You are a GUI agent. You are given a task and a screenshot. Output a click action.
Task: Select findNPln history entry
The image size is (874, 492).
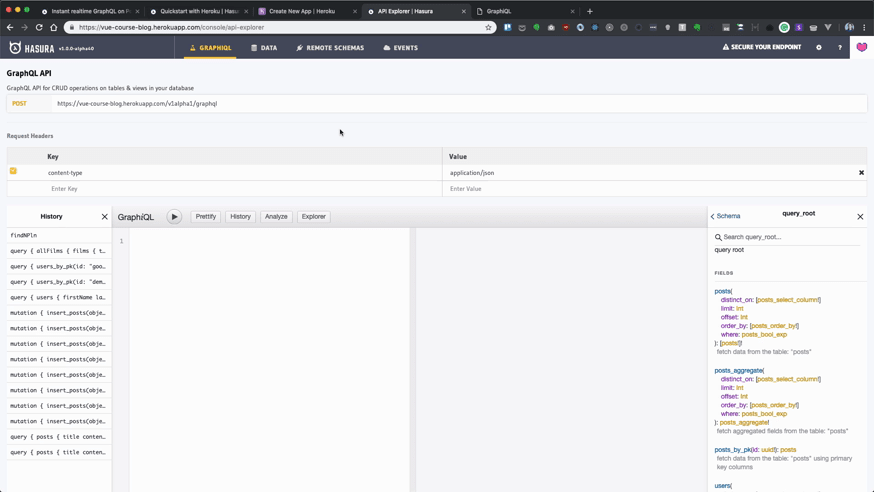(59, 236)
